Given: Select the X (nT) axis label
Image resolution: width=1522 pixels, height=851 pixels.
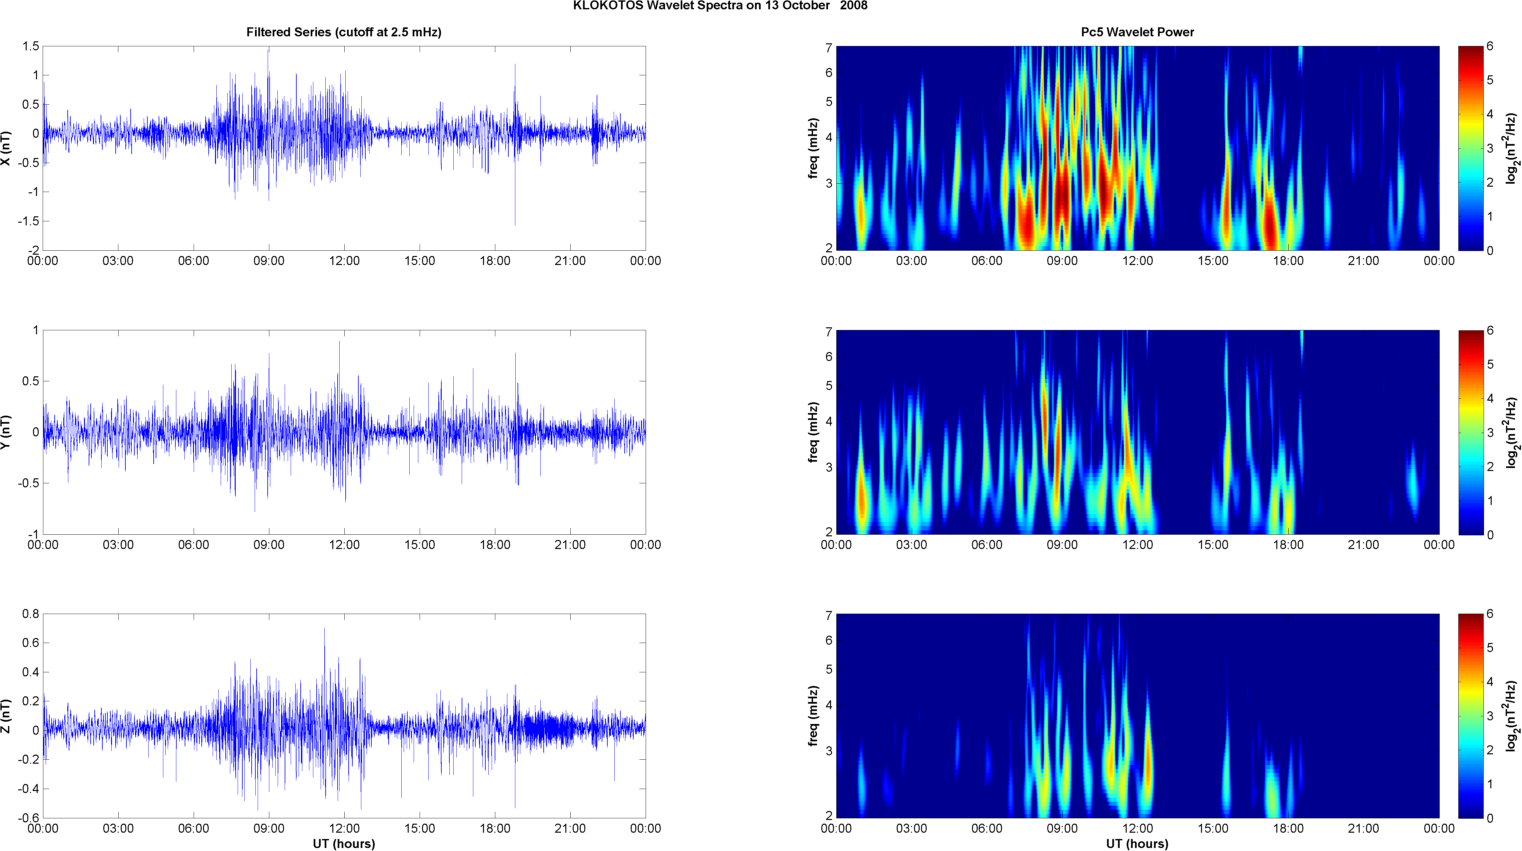Looking at the screenshot, I should coord(6,148).
